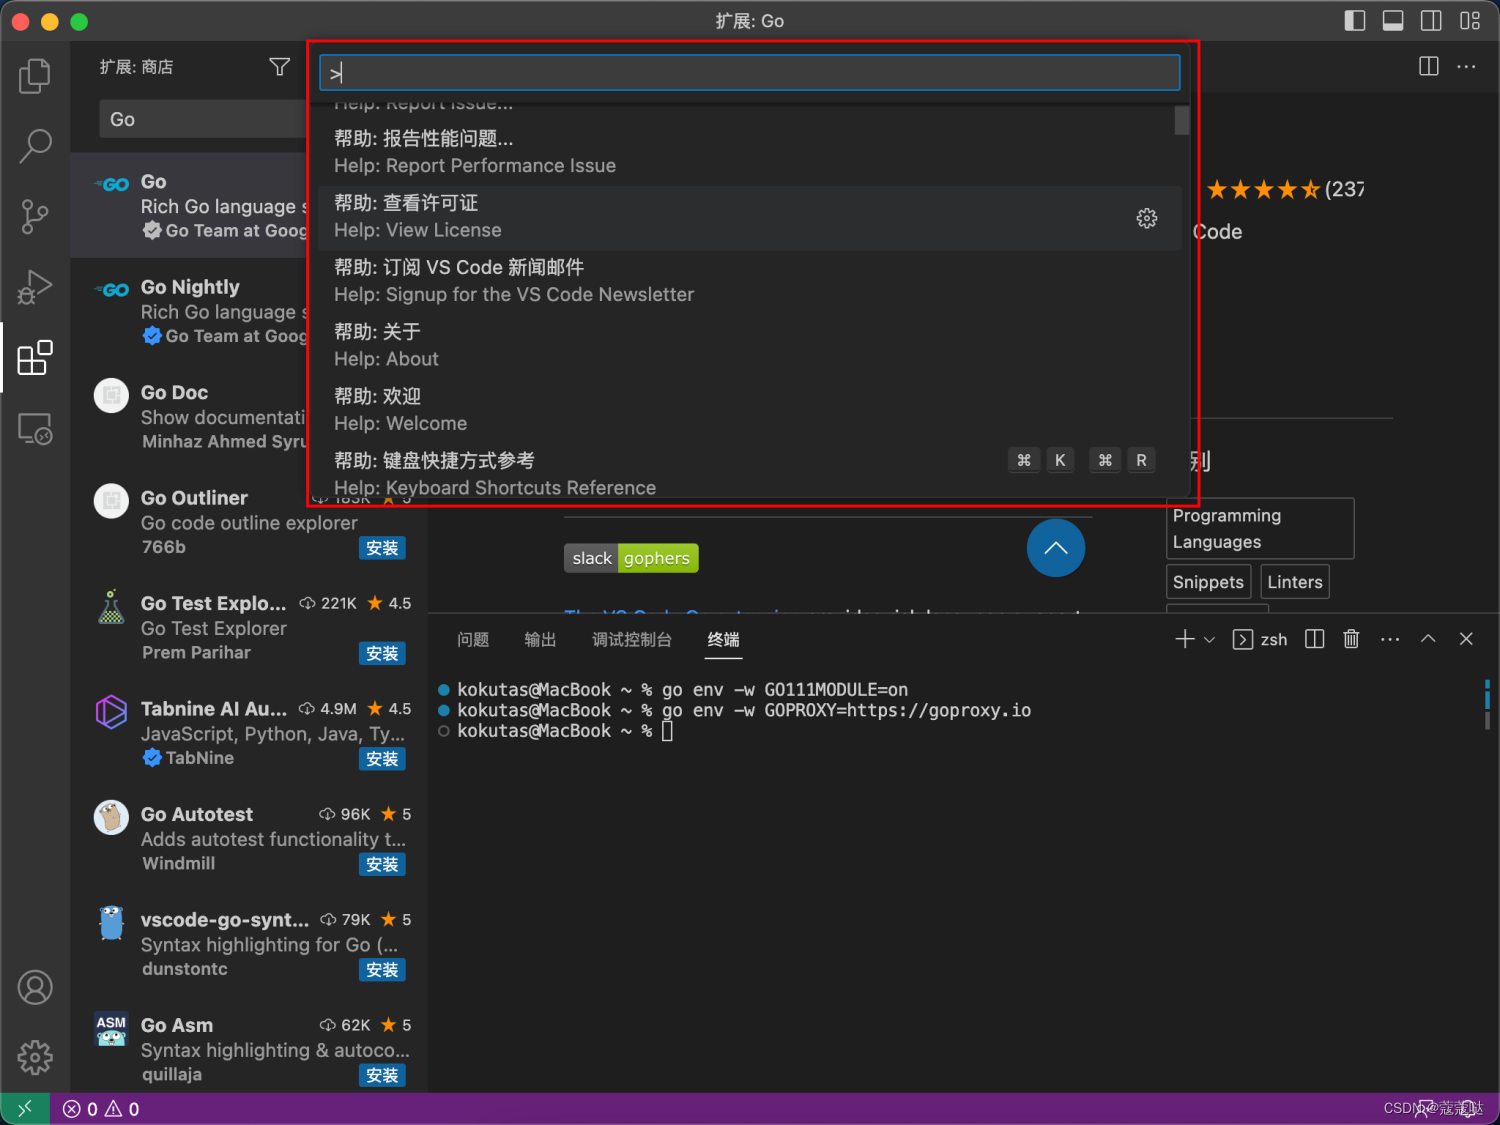Open the Snippets category tag
This screenshot has height=1125, width=1500.
(1208, 582)
